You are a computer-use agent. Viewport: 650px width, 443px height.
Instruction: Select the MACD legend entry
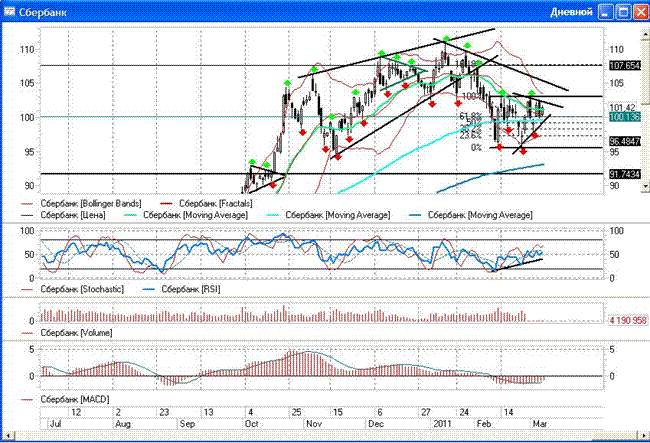65,399
